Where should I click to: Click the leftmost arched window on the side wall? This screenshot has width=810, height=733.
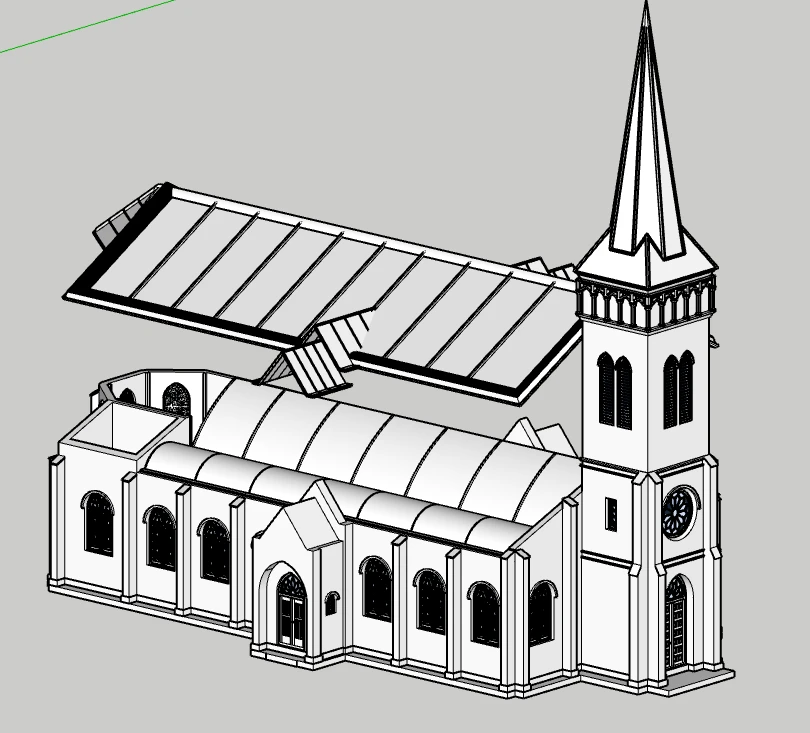click(x=99, y=523)
